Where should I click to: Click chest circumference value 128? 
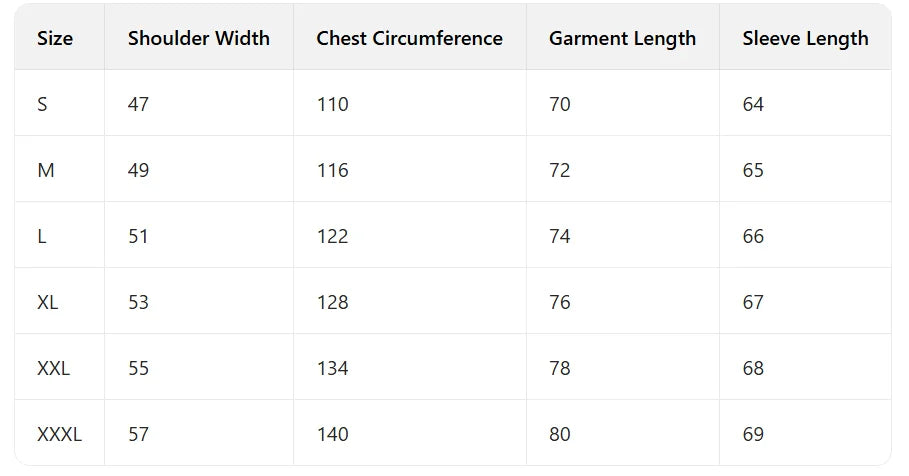tap(332, 302)
